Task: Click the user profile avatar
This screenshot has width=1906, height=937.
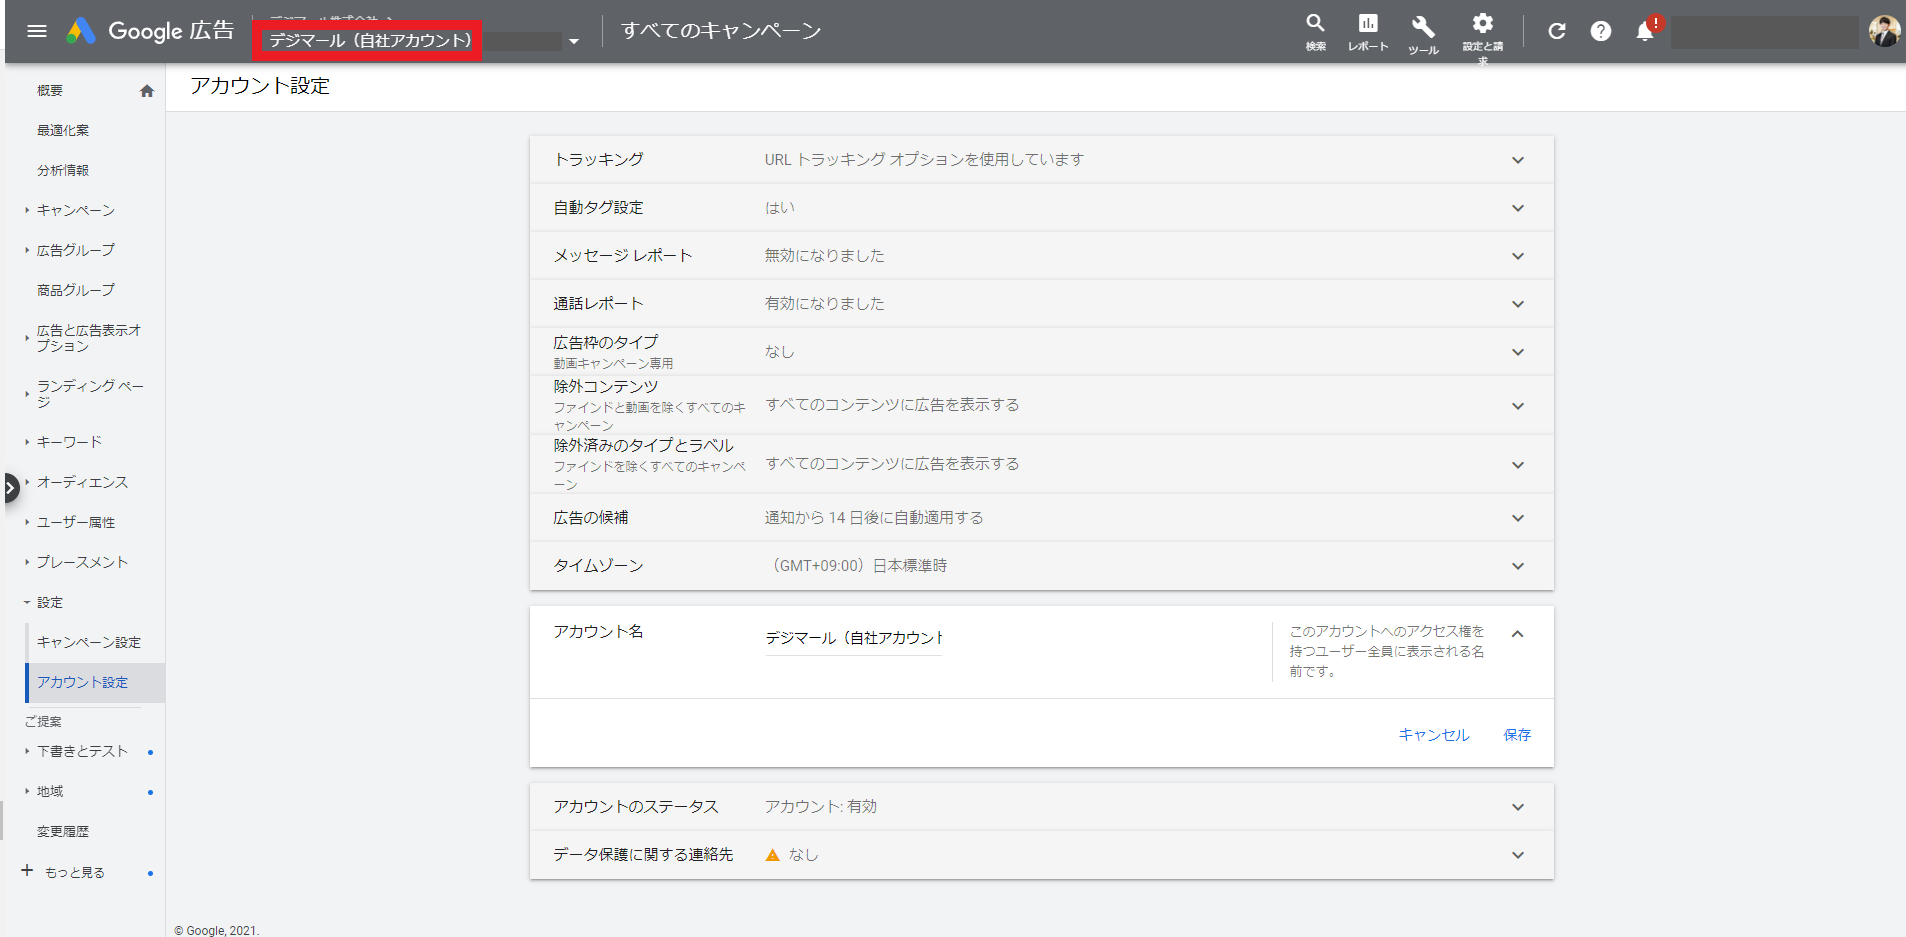Action: tap(1884, 31)
